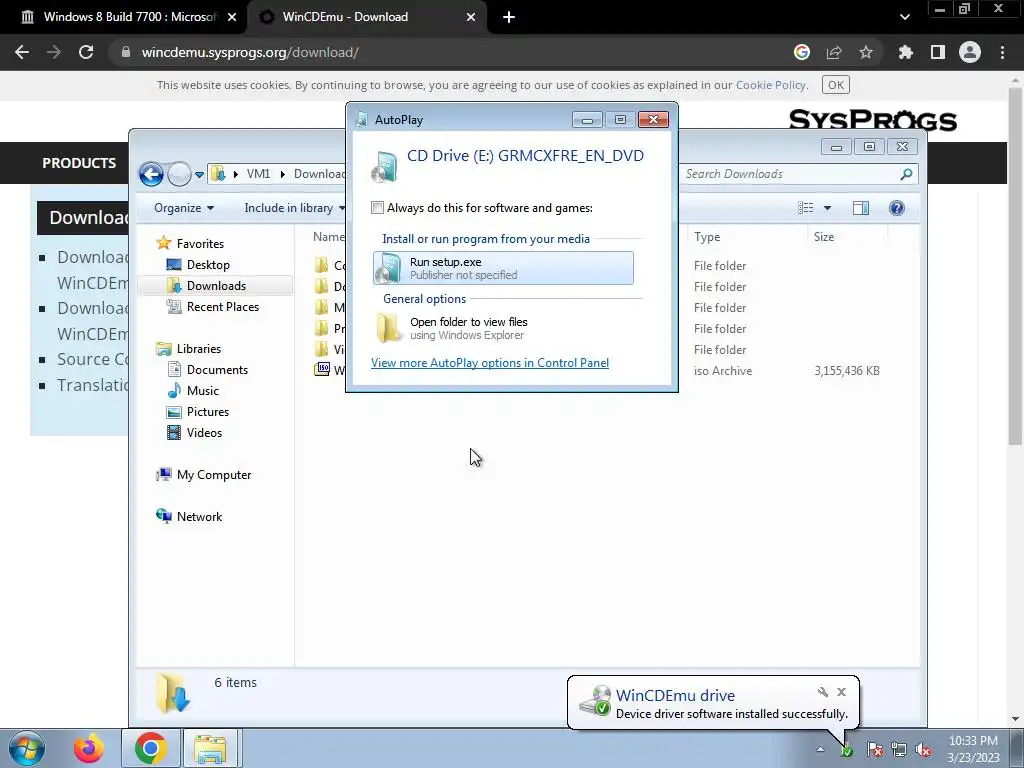Click the WinCDEmu drive notification title
Screen dimensions: 1024x768
tap(675, 696)
